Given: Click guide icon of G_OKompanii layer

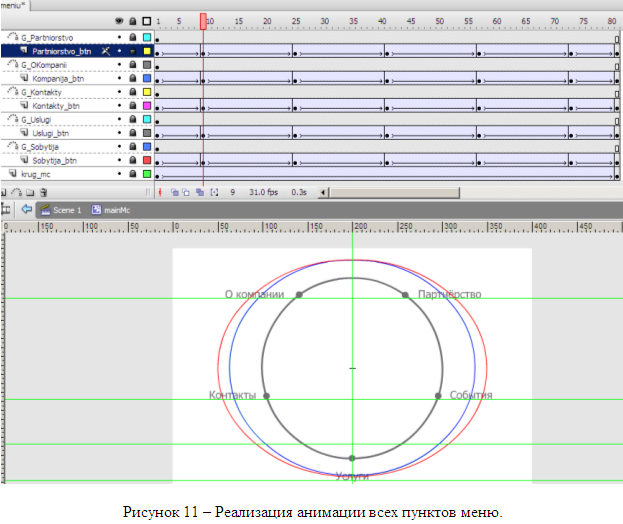Looking at the screenshot, I should coord(13,64).
